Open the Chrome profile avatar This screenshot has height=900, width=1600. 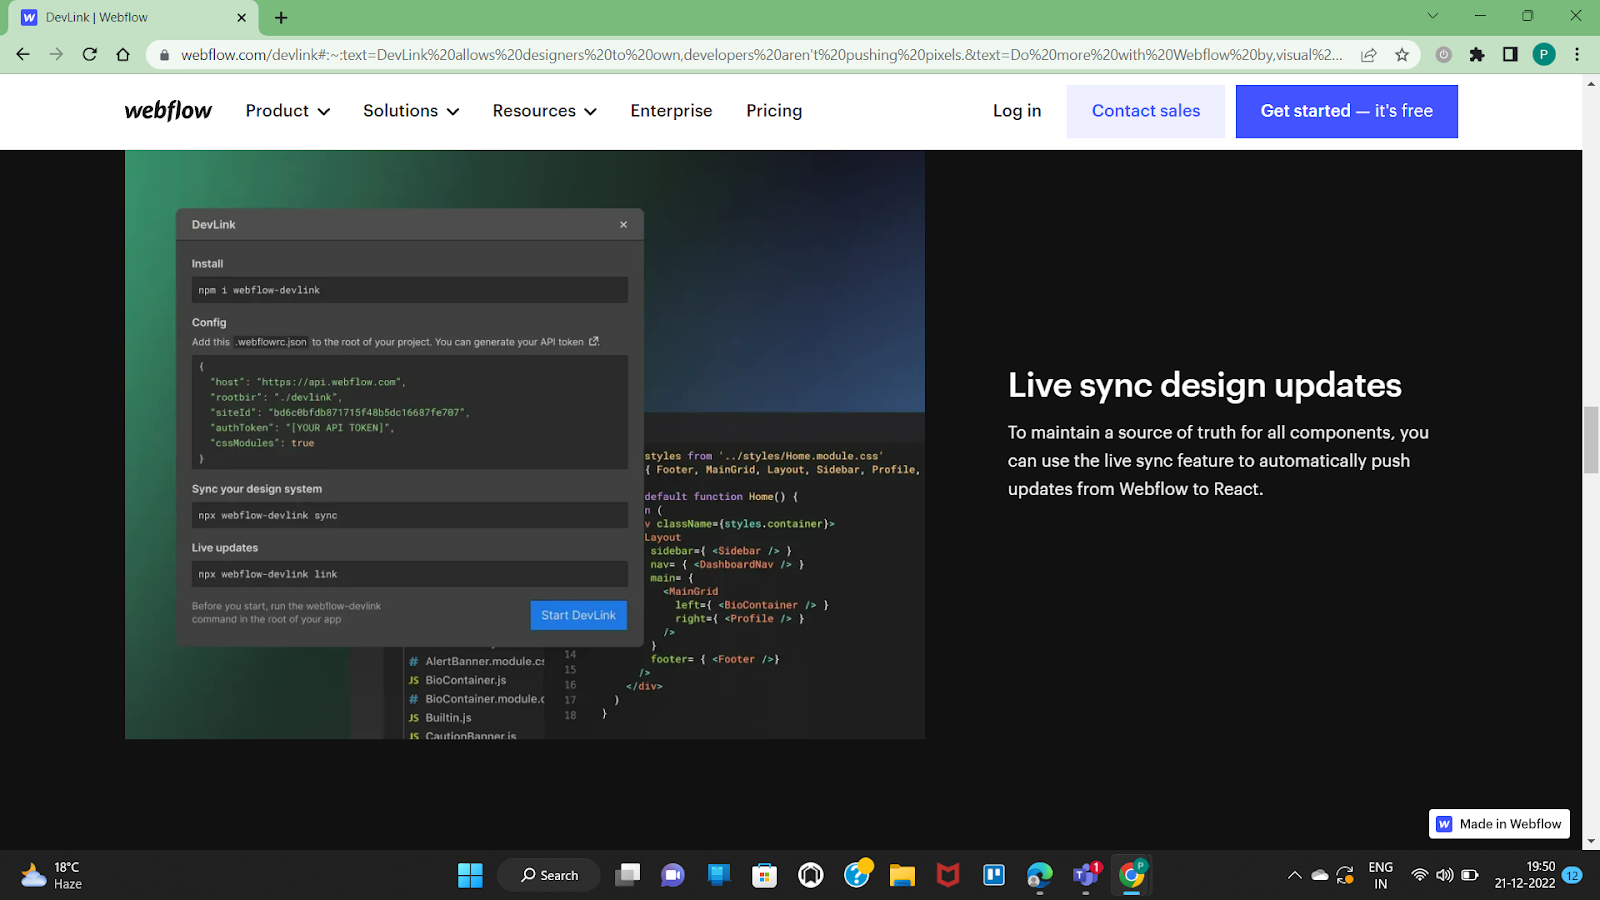[x=1544, y=55]
